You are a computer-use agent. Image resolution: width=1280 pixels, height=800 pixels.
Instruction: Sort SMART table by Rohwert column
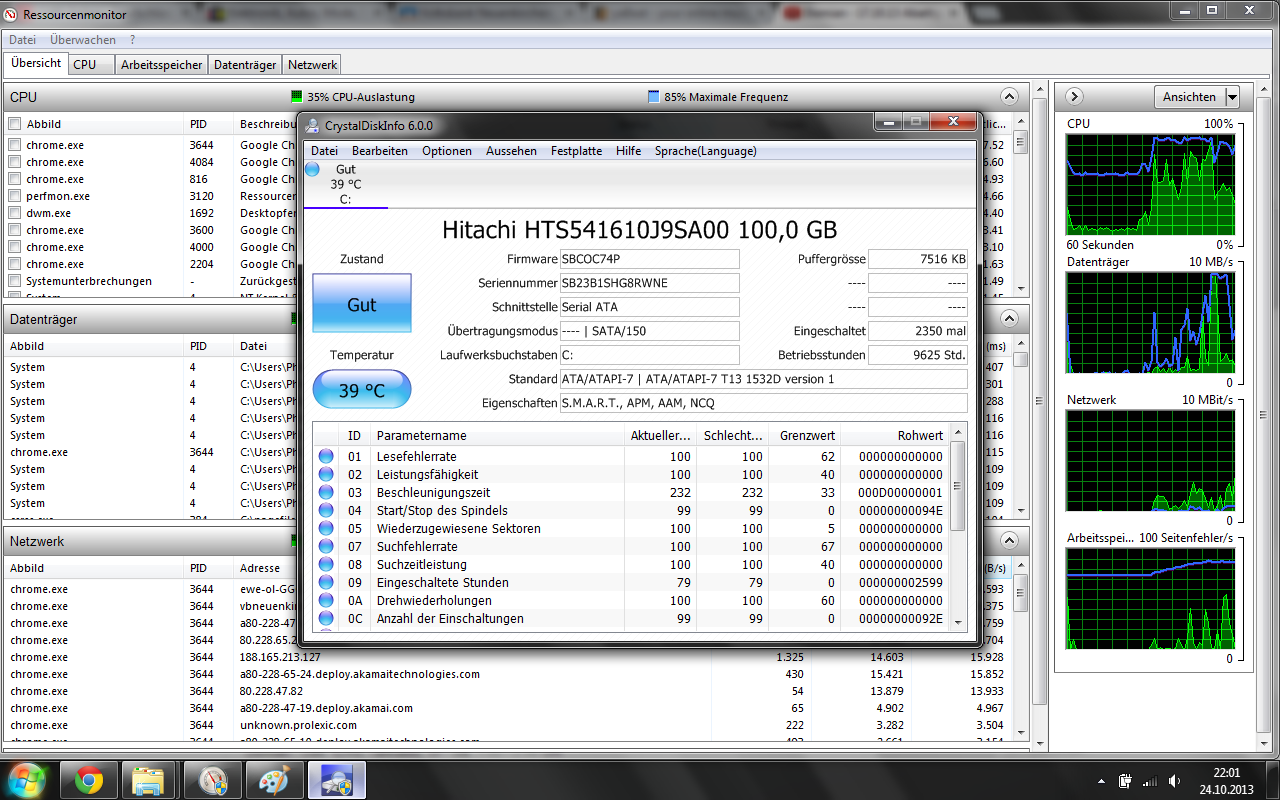(894, 435)
